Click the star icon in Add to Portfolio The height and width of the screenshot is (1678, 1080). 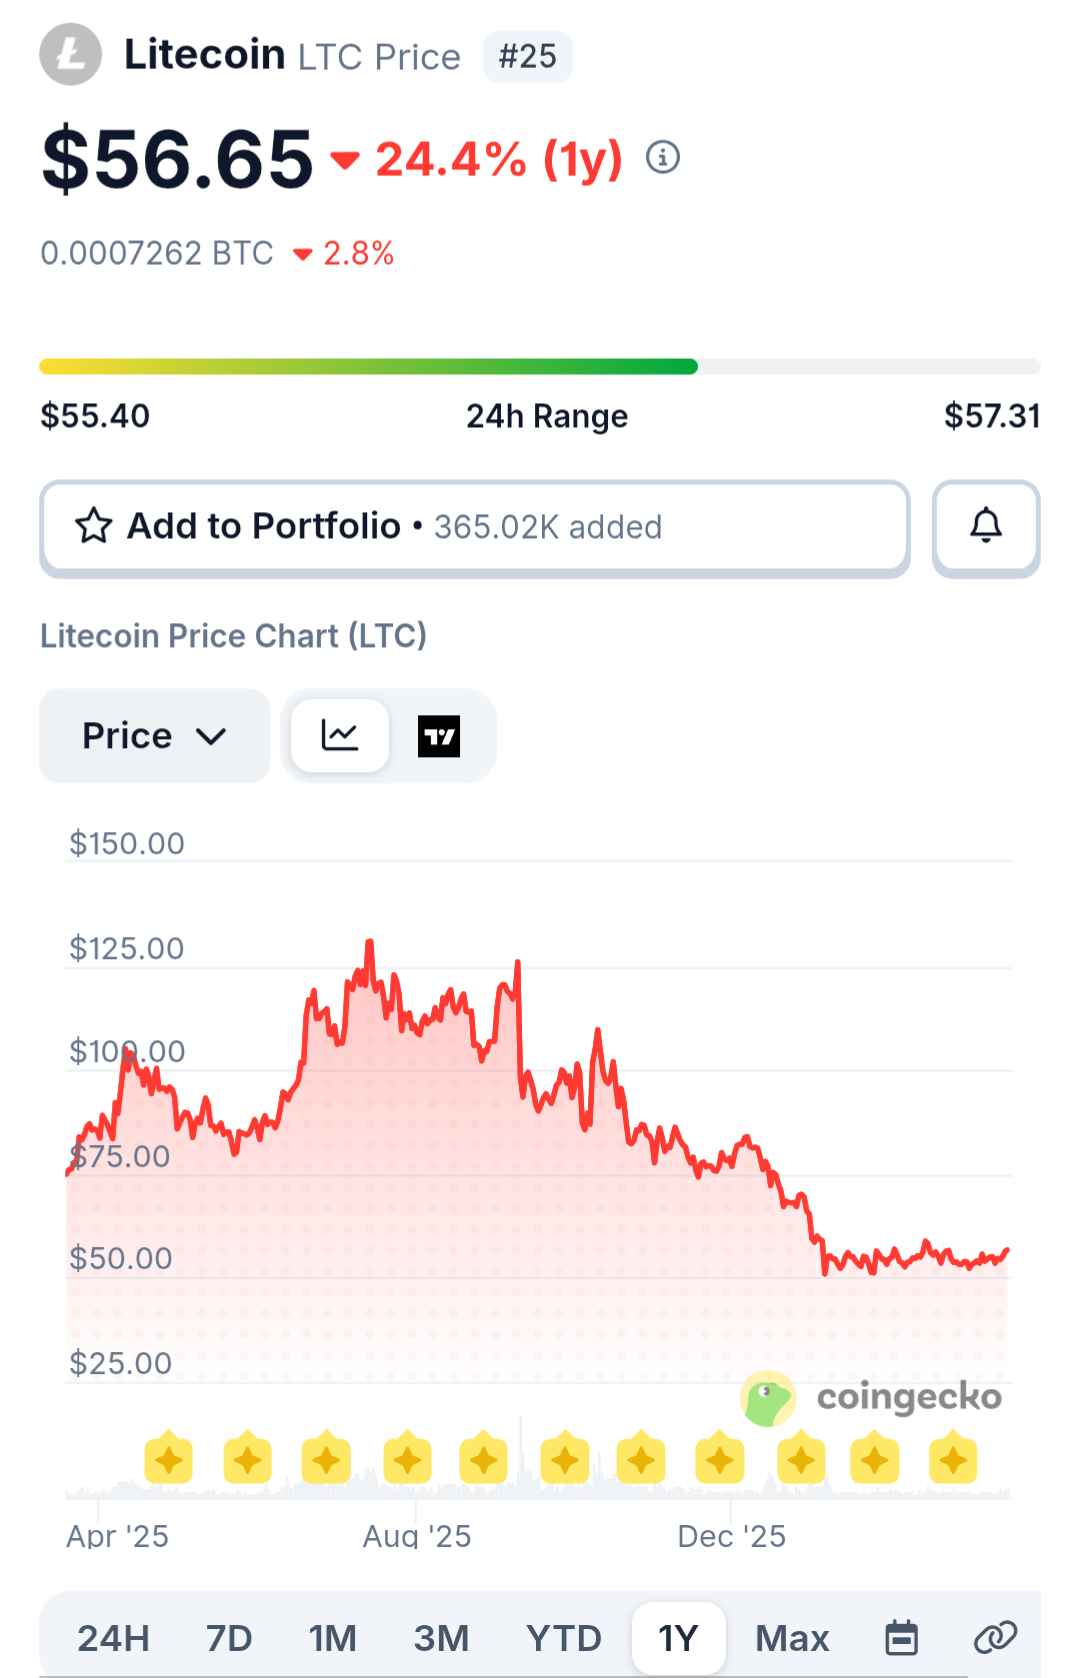tap(94, 526)
